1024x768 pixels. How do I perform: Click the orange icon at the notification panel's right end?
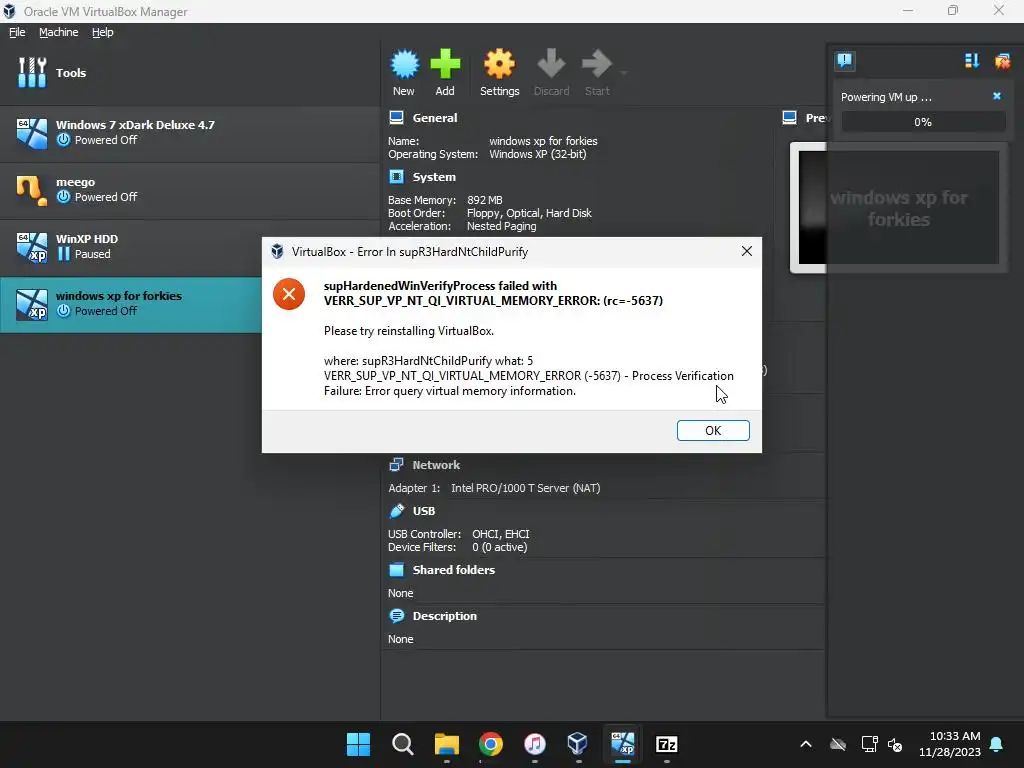point(1002,61)
